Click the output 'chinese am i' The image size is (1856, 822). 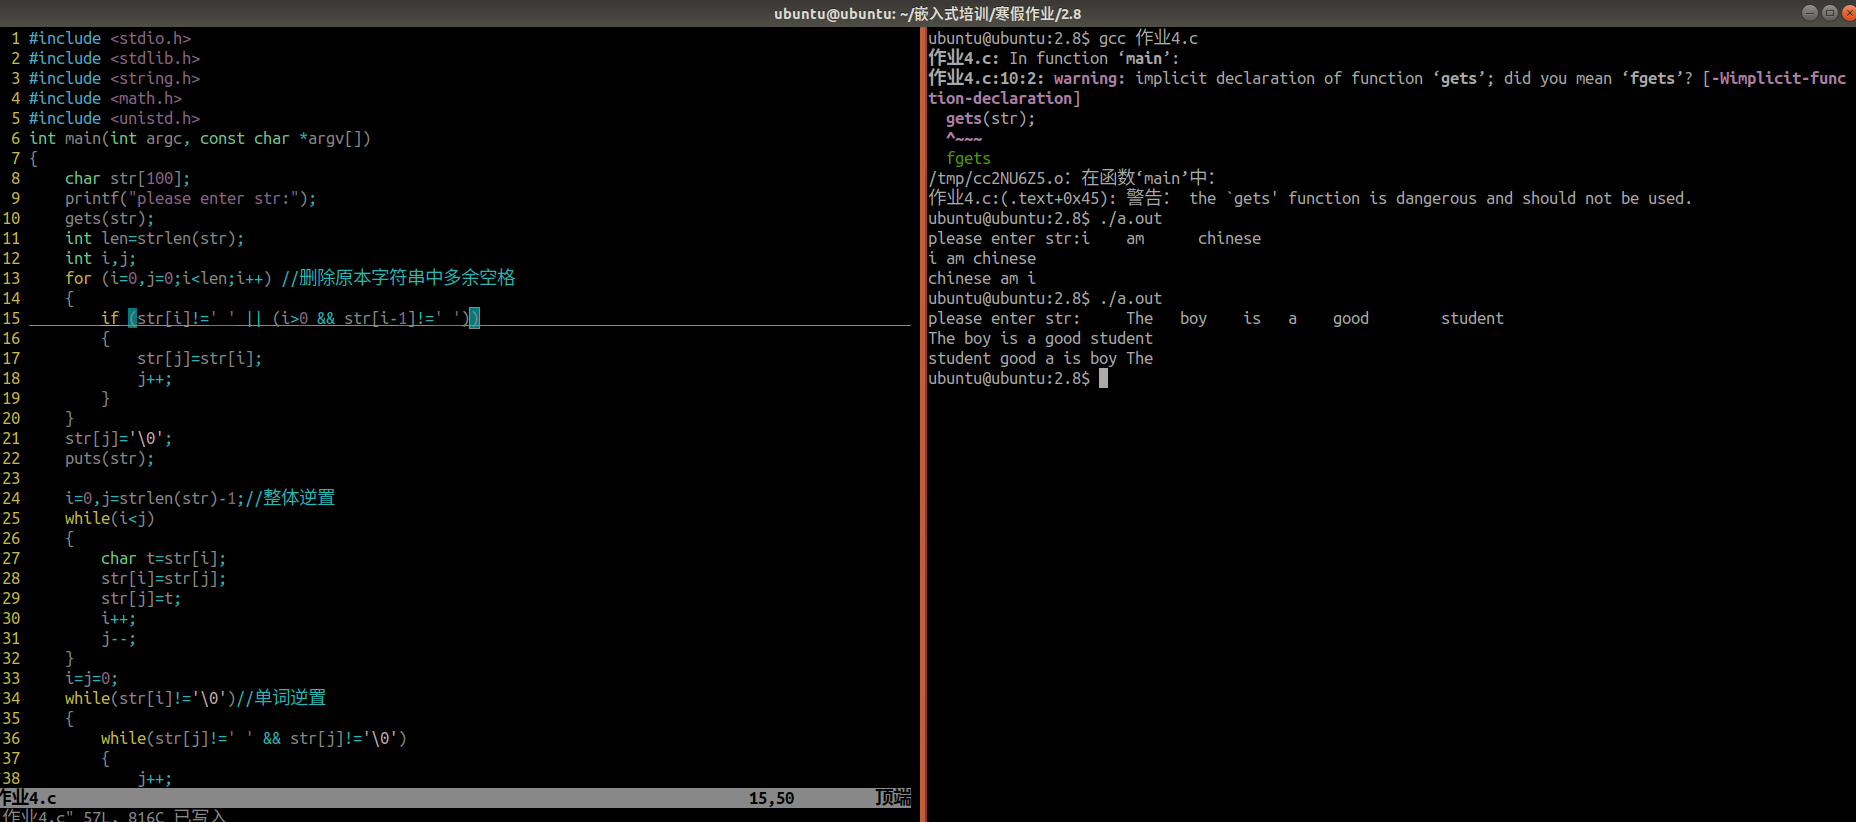tap(982, 278)
